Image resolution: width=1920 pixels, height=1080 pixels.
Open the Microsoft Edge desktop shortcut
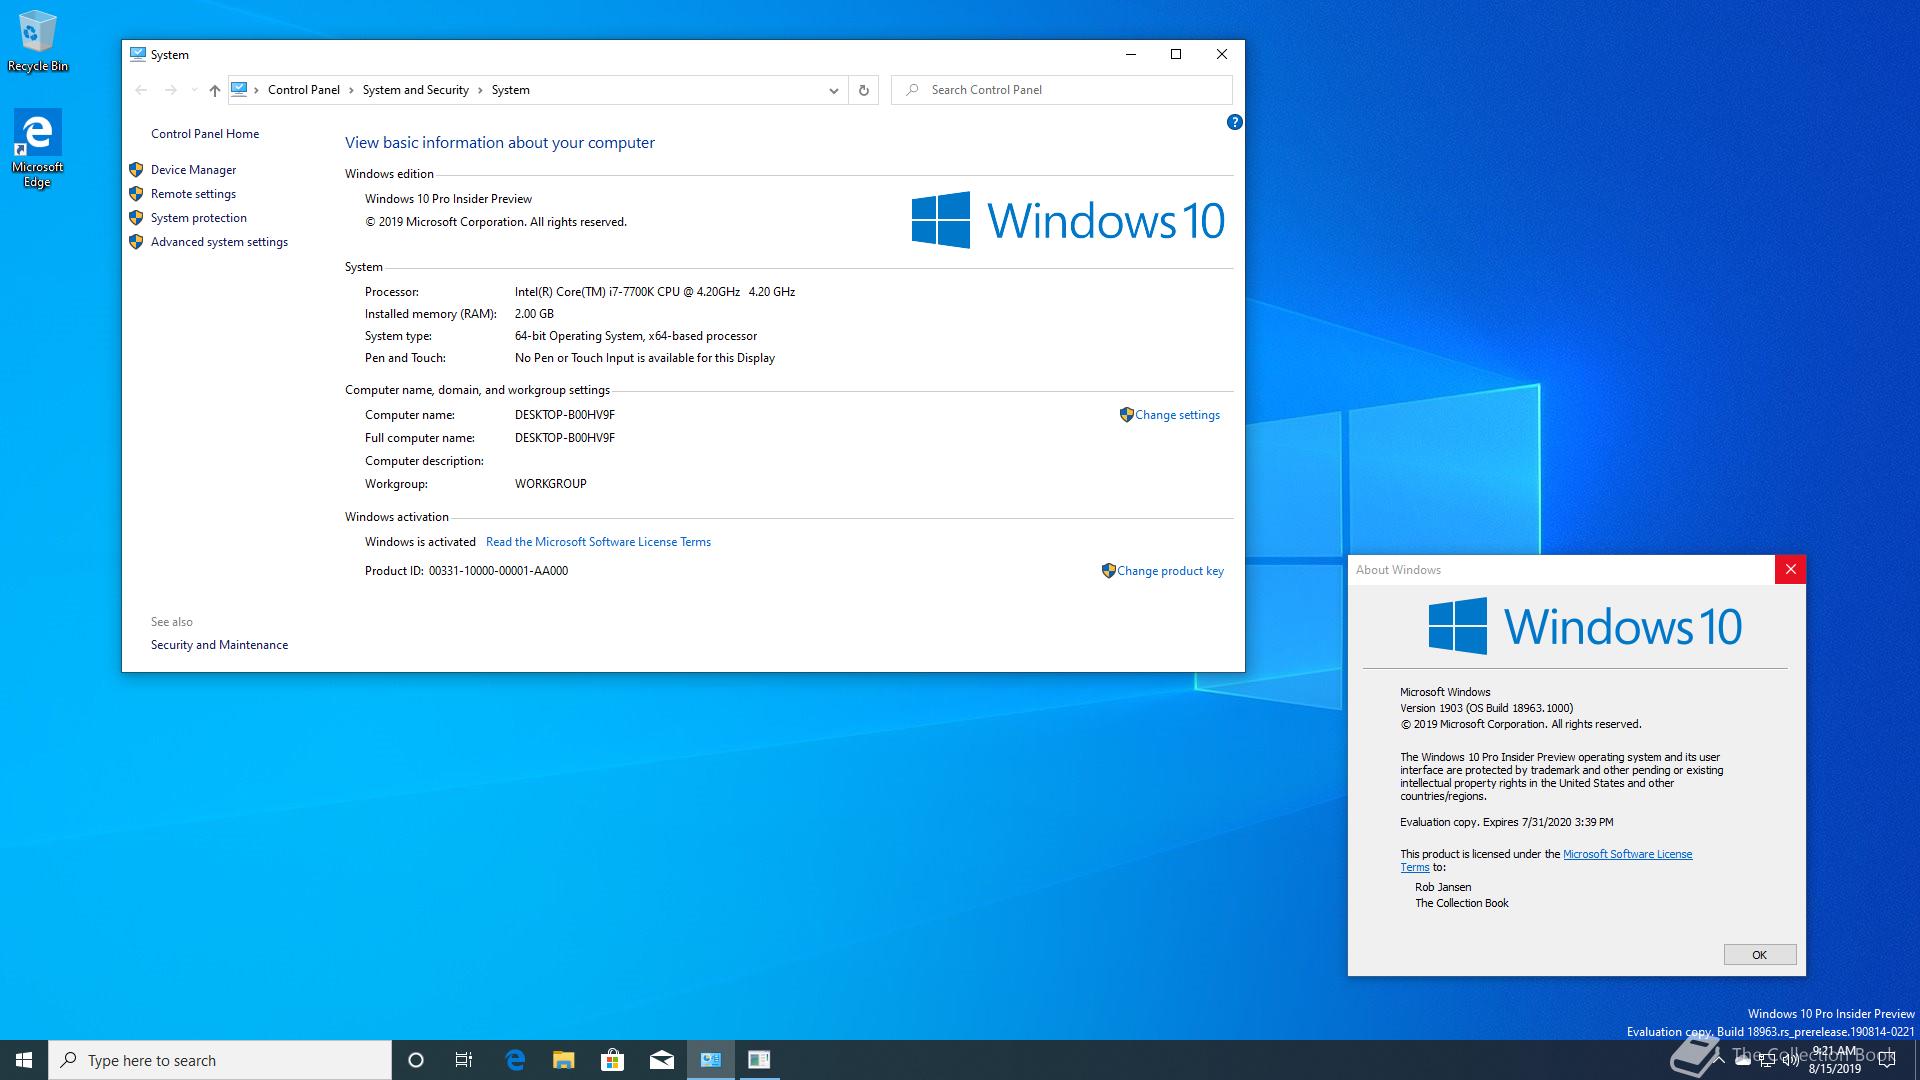[x=37, y=148]
